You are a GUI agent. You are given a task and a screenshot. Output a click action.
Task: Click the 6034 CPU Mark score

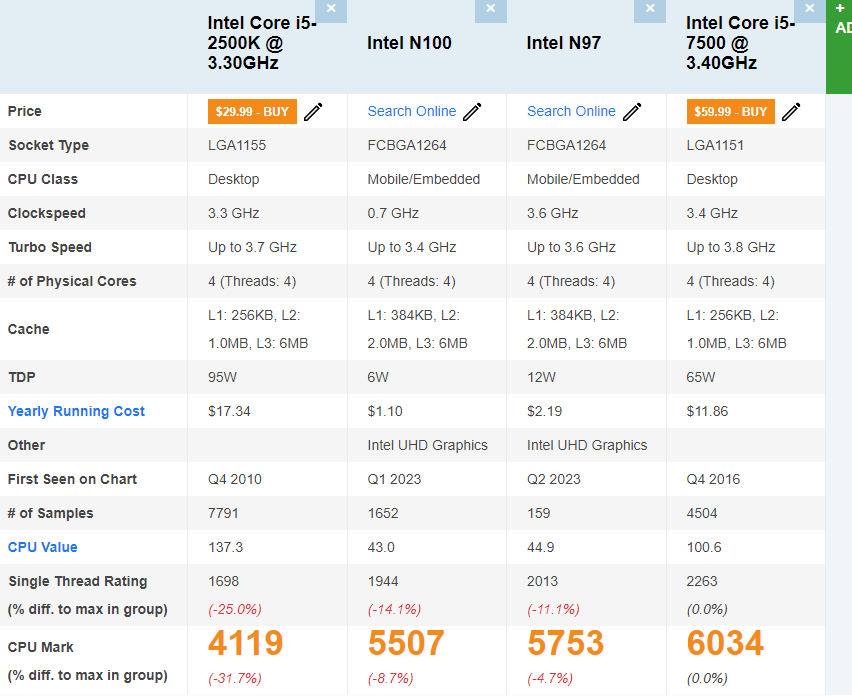point(725,644)
